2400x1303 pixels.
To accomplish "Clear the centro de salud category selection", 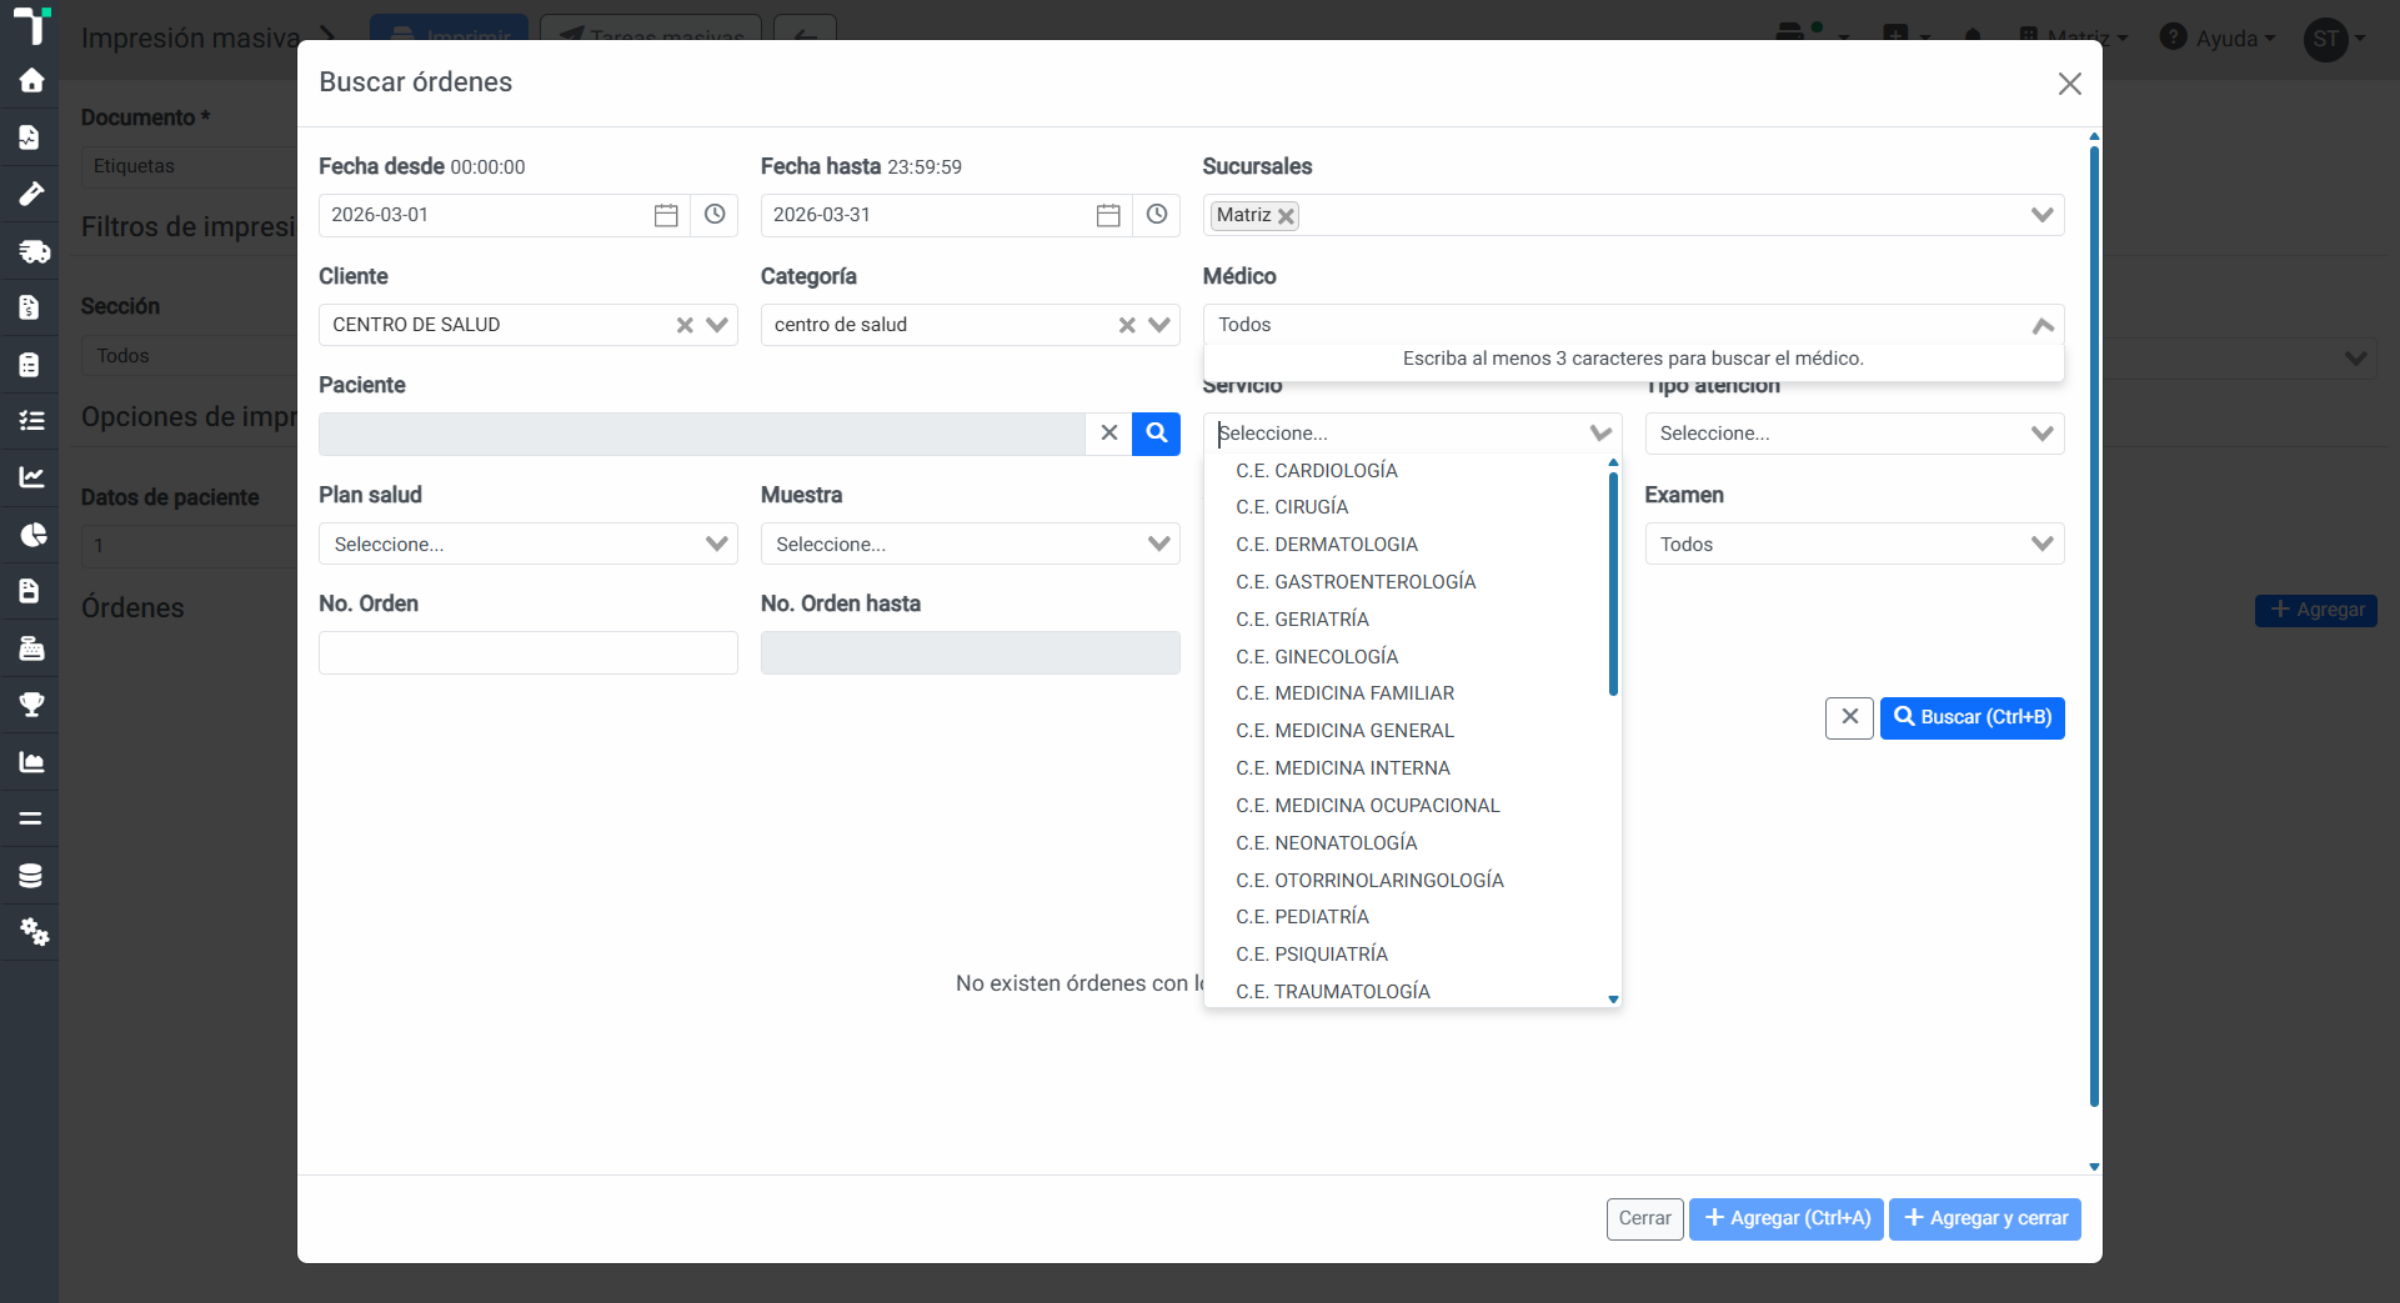I will 1127,325.
